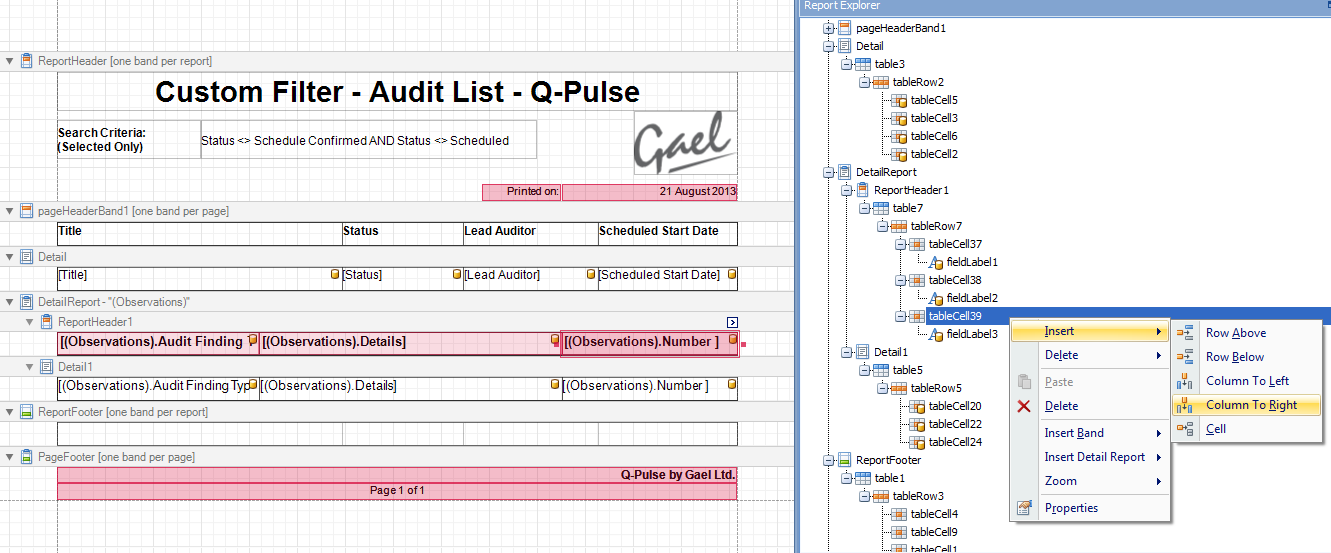Image resolution: width=1331 pixels, height=553 pixels.
Task: Click the red Delete X icon
Action: [x=1024, y=406]
